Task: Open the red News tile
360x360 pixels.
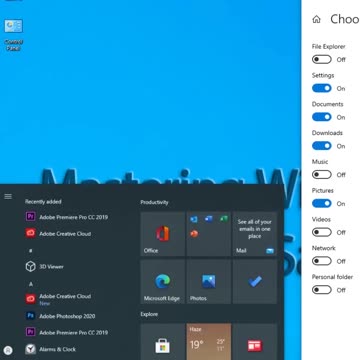Action: click(255, 342)
